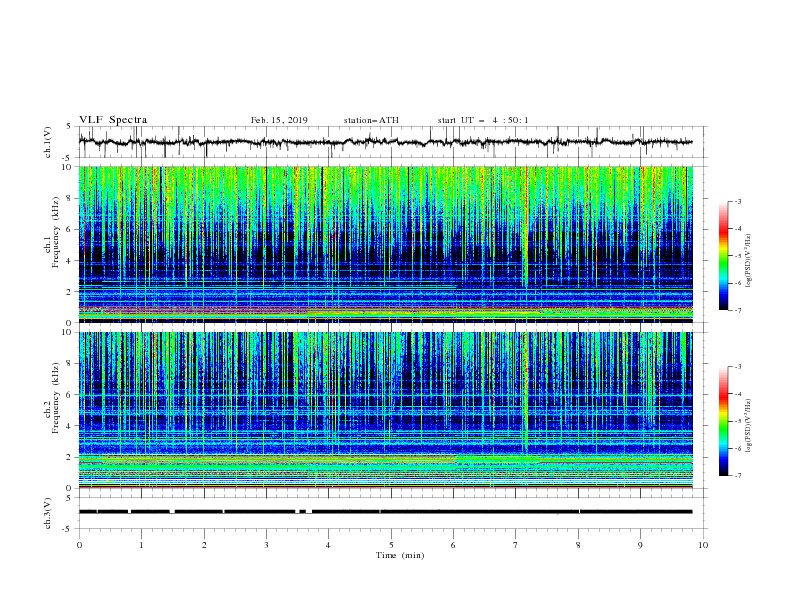Click time axis tick label '1'
This screenshot has width=792, height=612.
[142, 545]
